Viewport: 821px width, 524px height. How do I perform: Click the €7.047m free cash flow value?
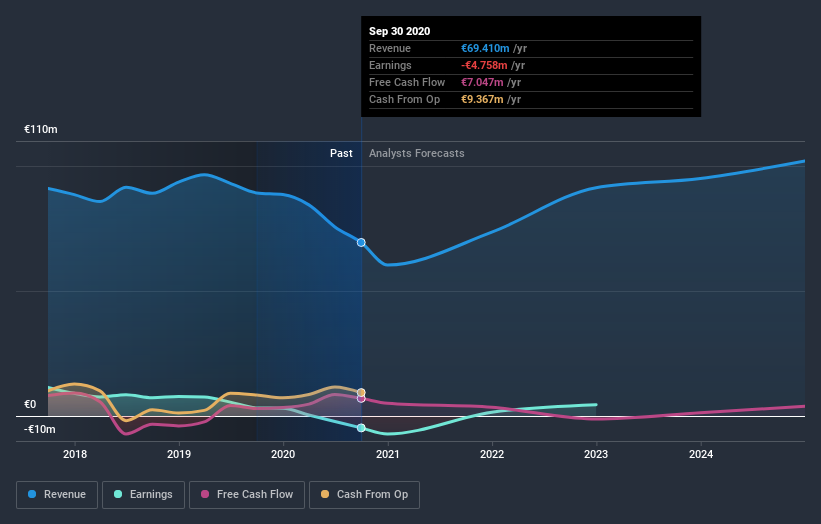pyautogui.click(x=482, y=82)
